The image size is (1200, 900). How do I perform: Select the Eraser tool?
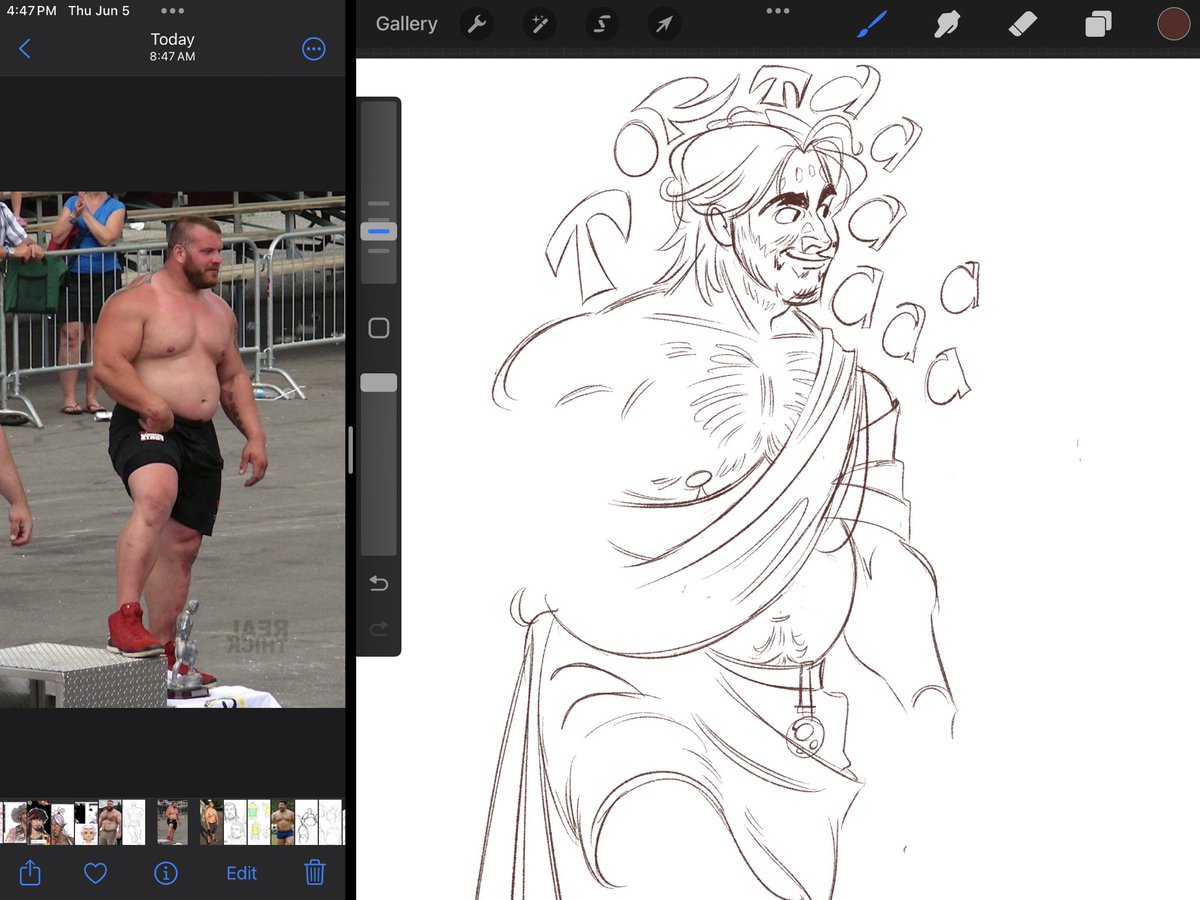pyautogui.click(x=1023, y=24)
